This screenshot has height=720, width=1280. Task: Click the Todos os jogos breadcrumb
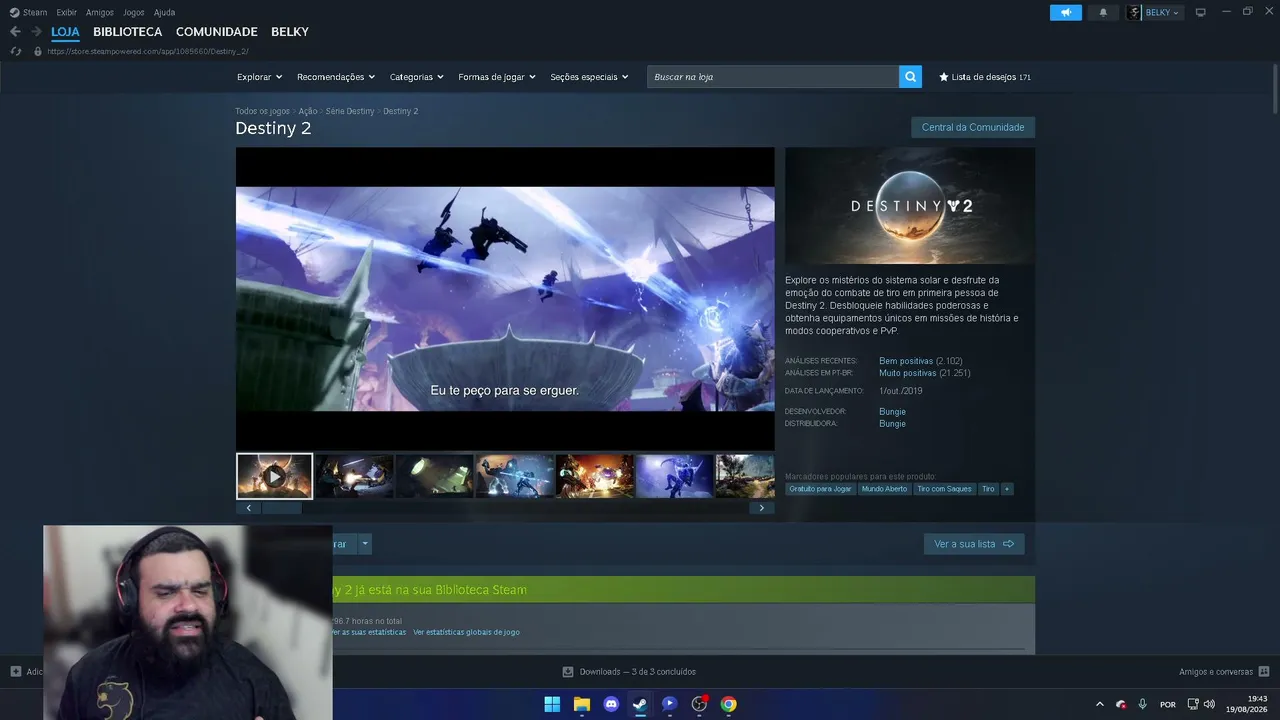coord(262,111)
